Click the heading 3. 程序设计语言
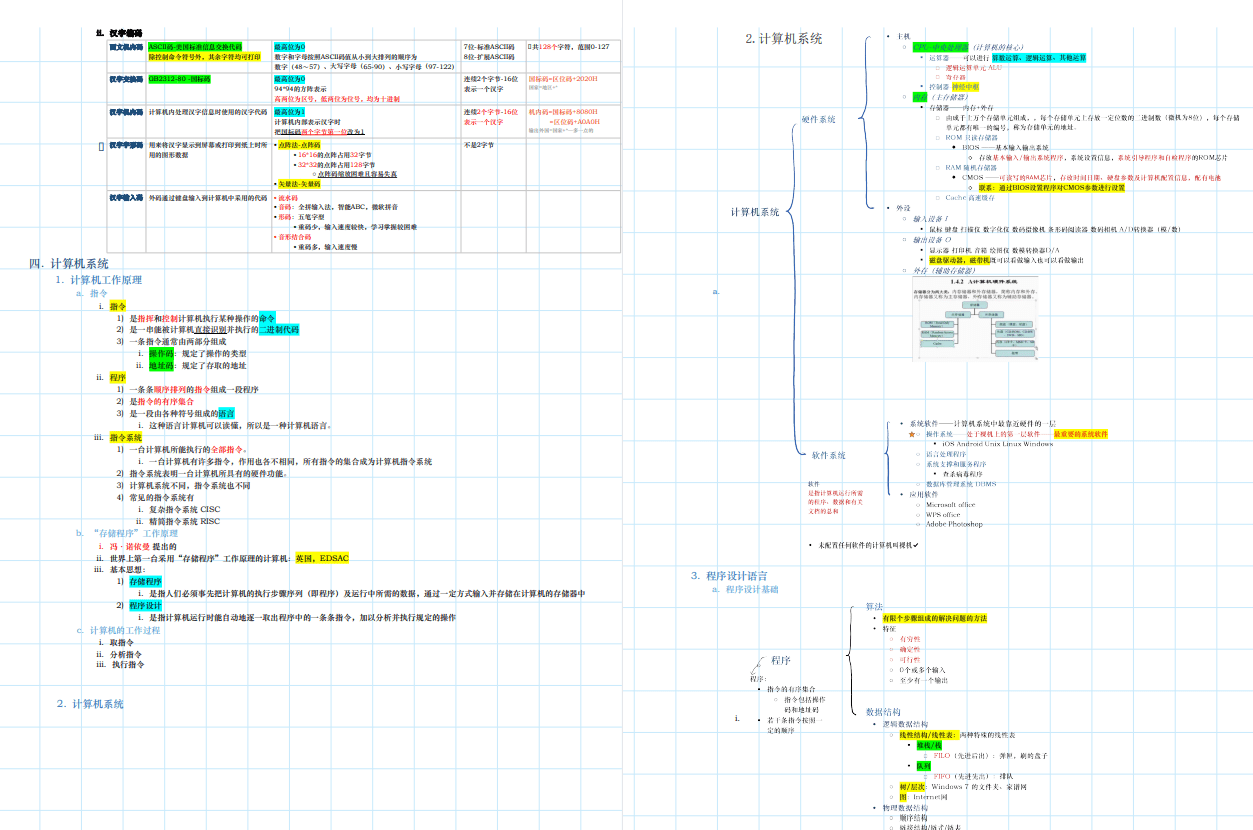The width and height of the screenshot is (1253, 830). pos(730,576)
